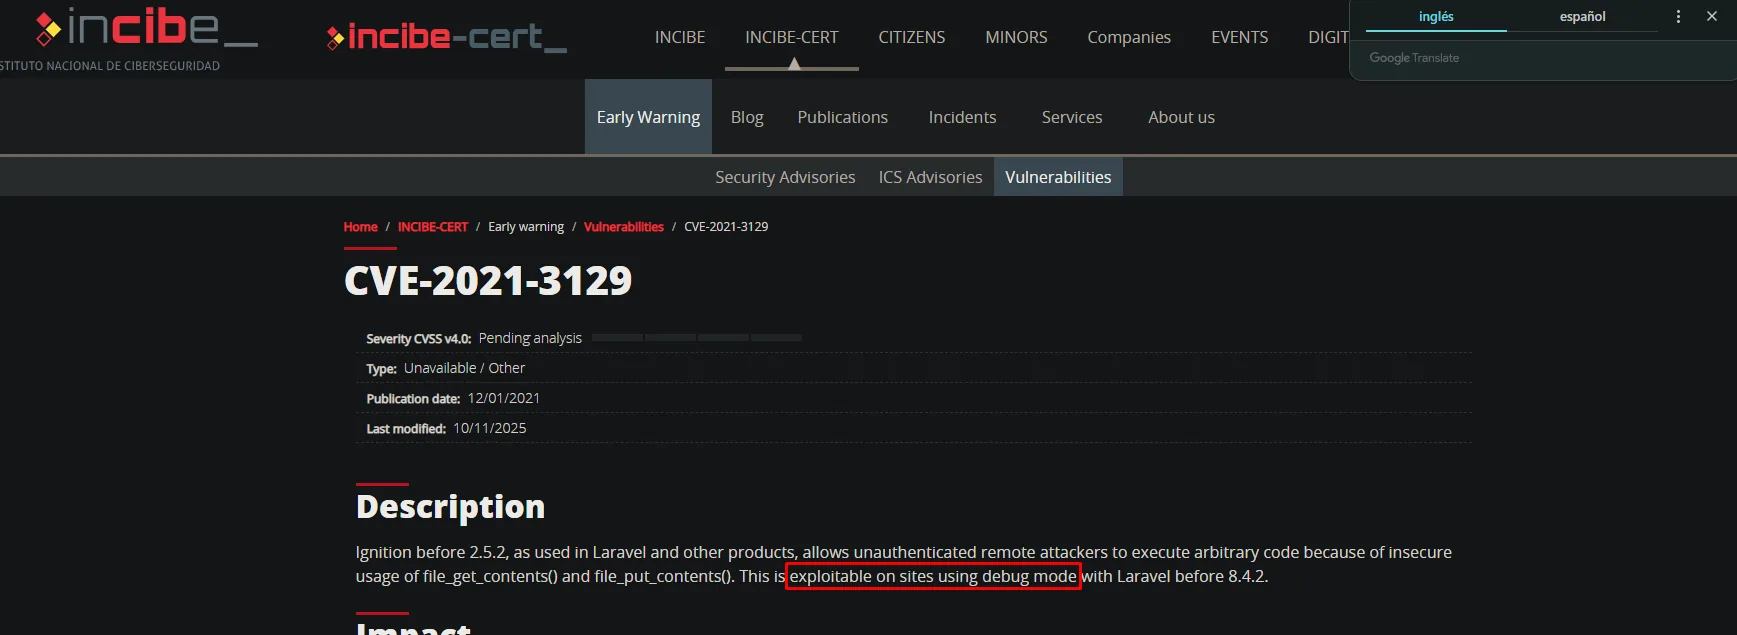This screenshot has width=1737, height=635.
Task: Go to the Blog section
Action: pyautogui.click(x=747, y=117)
